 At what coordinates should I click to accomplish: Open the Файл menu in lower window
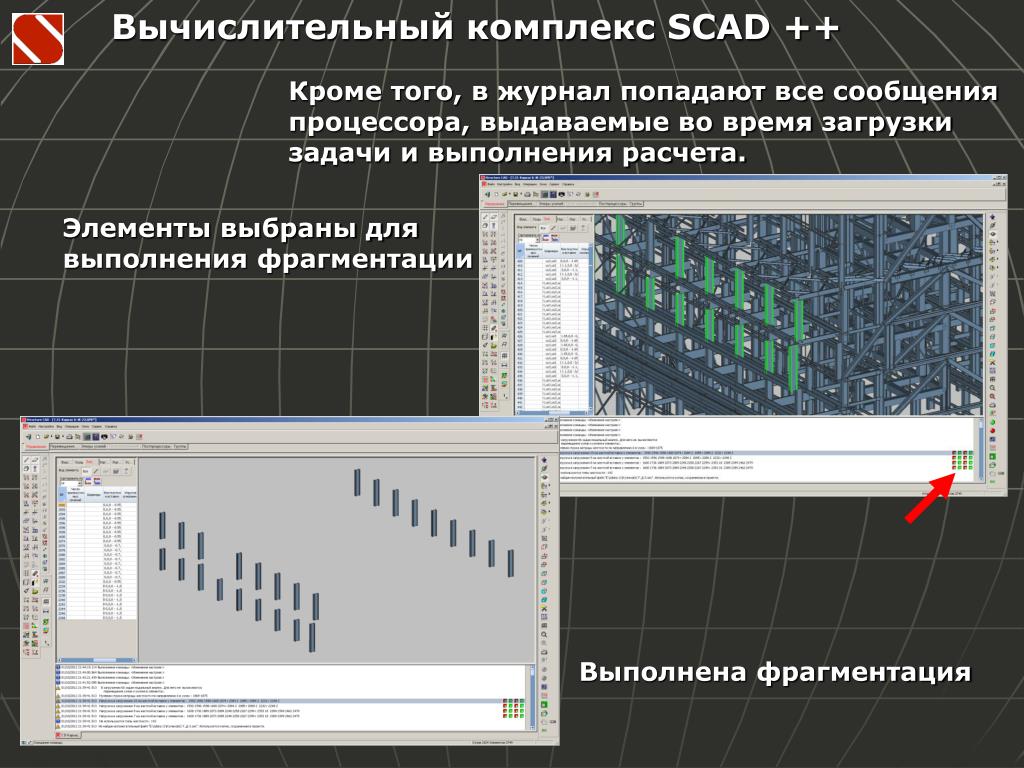33,426
